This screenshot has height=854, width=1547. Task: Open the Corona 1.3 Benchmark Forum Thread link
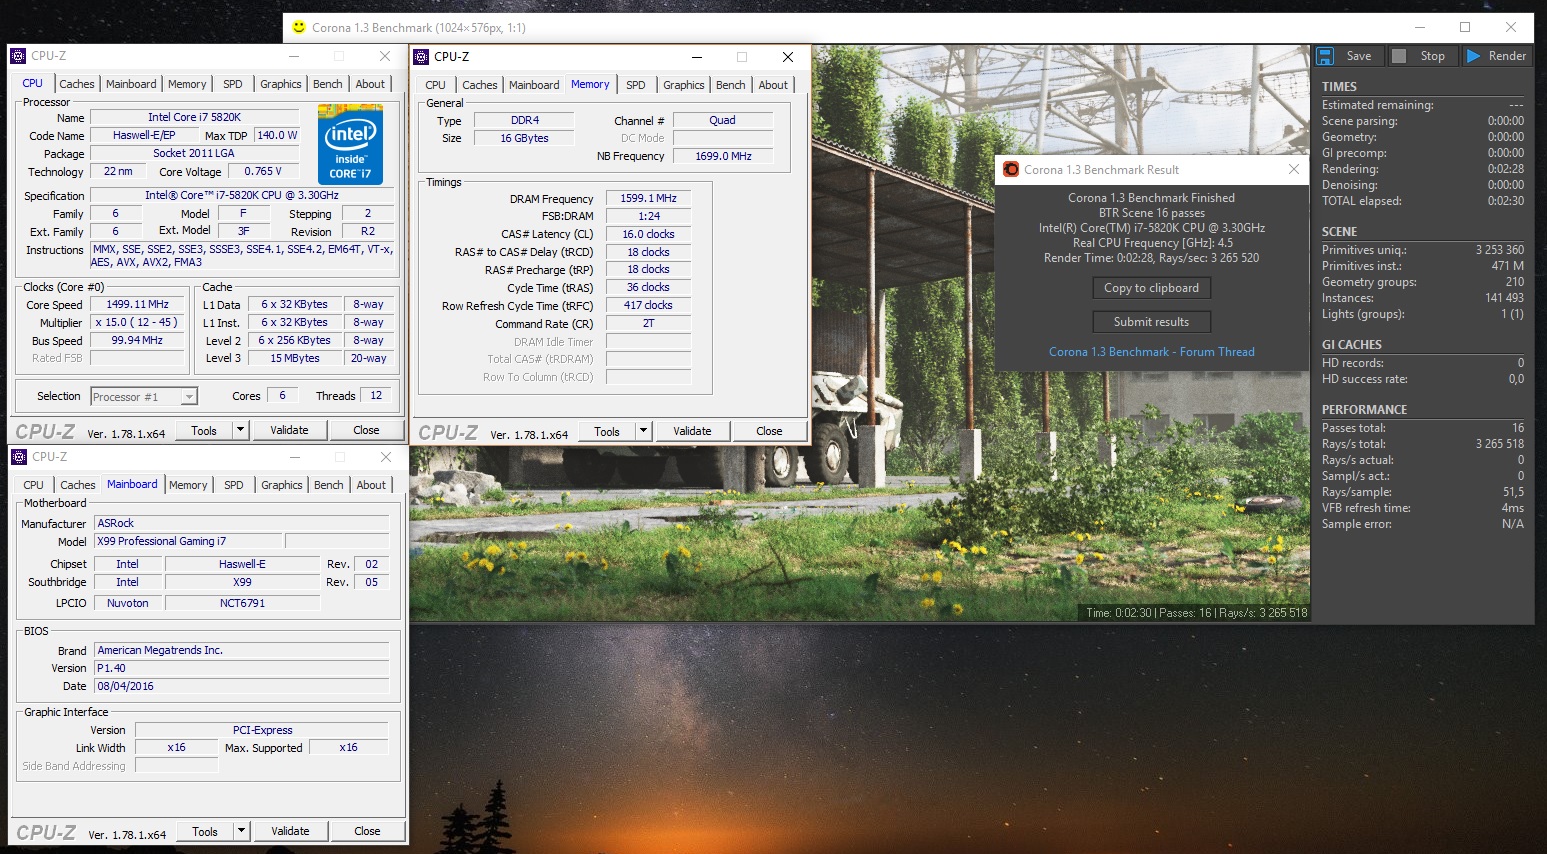point(1152,352)
